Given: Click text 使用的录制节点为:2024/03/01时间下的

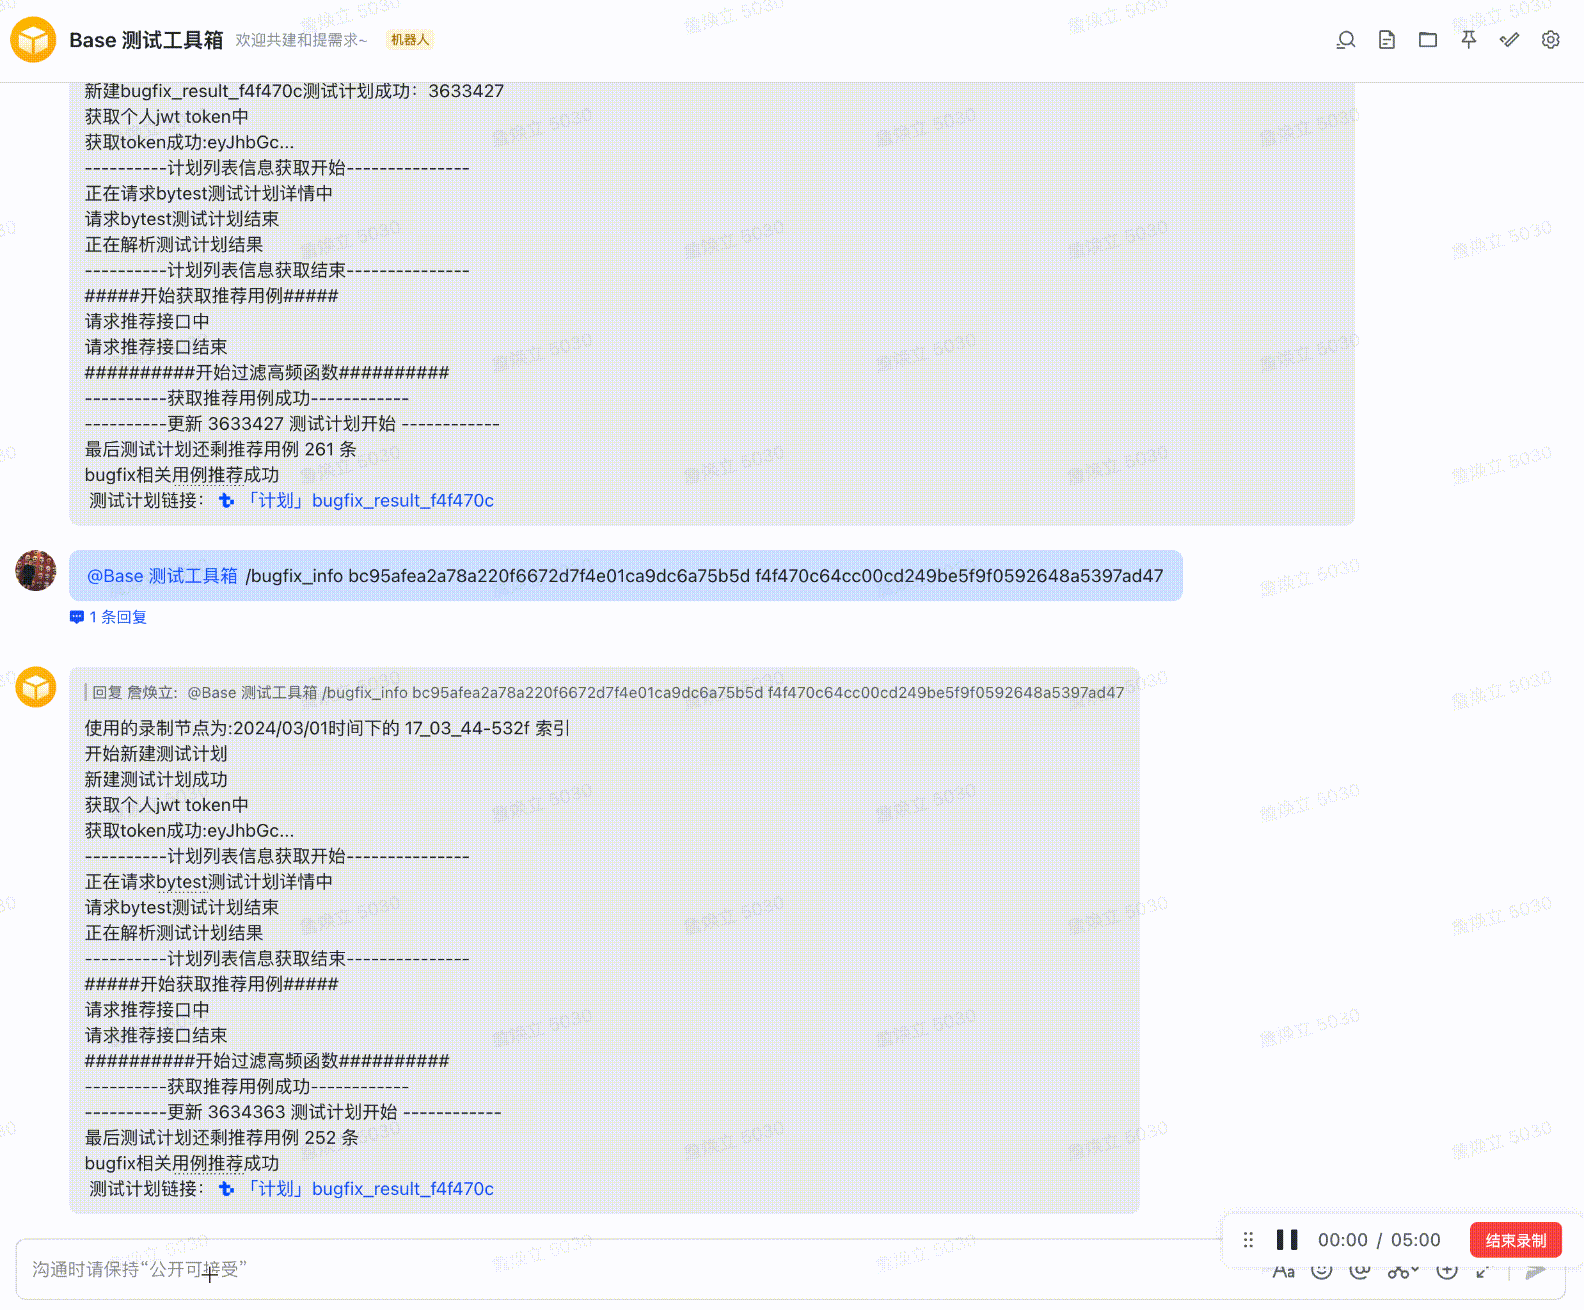Looking at the screenshot, I should (242, 728).
